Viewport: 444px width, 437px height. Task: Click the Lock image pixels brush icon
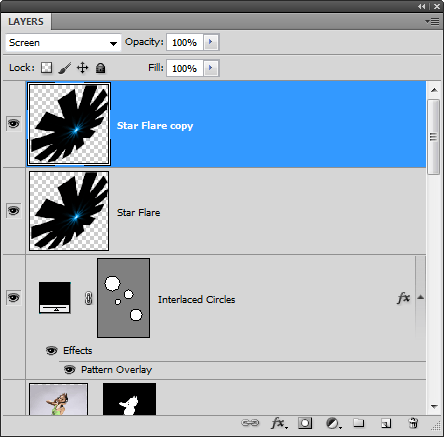pyautogui.click(x=64, y=68)
